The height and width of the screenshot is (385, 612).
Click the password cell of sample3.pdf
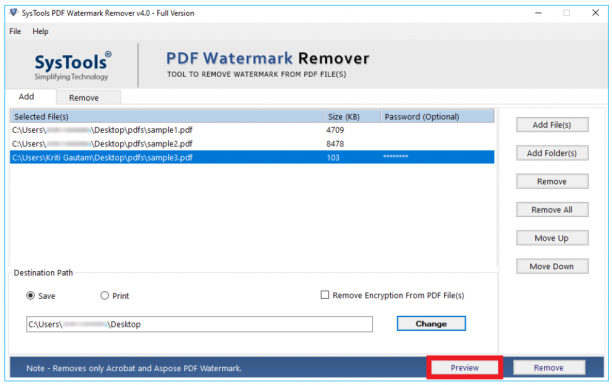pyautogui.click(x=437, y=157)
